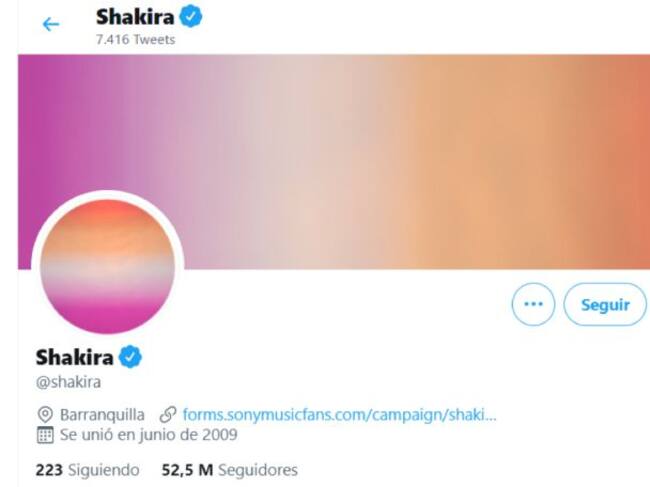View the 223 Siguiendo list
This screenshot has height=487, width=650.
87,470
